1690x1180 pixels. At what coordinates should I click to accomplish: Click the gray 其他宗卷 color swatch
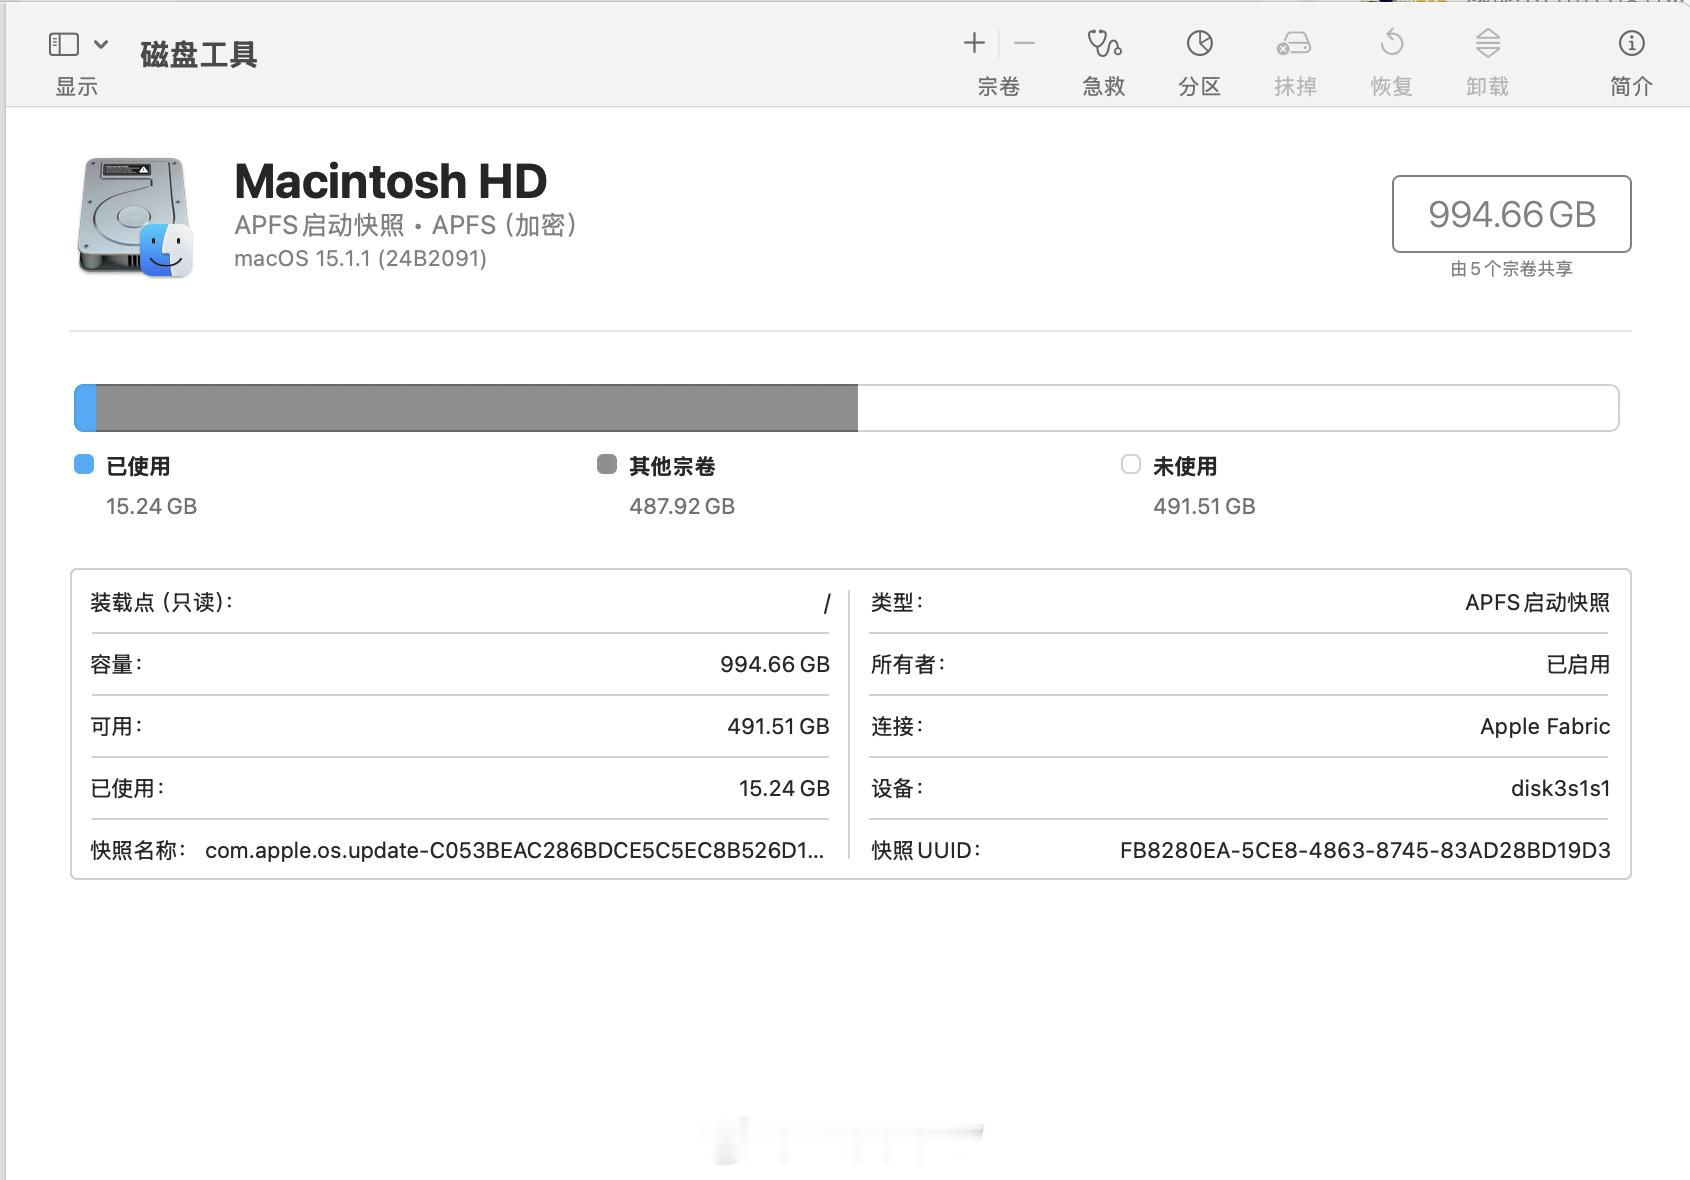(607, 464)
